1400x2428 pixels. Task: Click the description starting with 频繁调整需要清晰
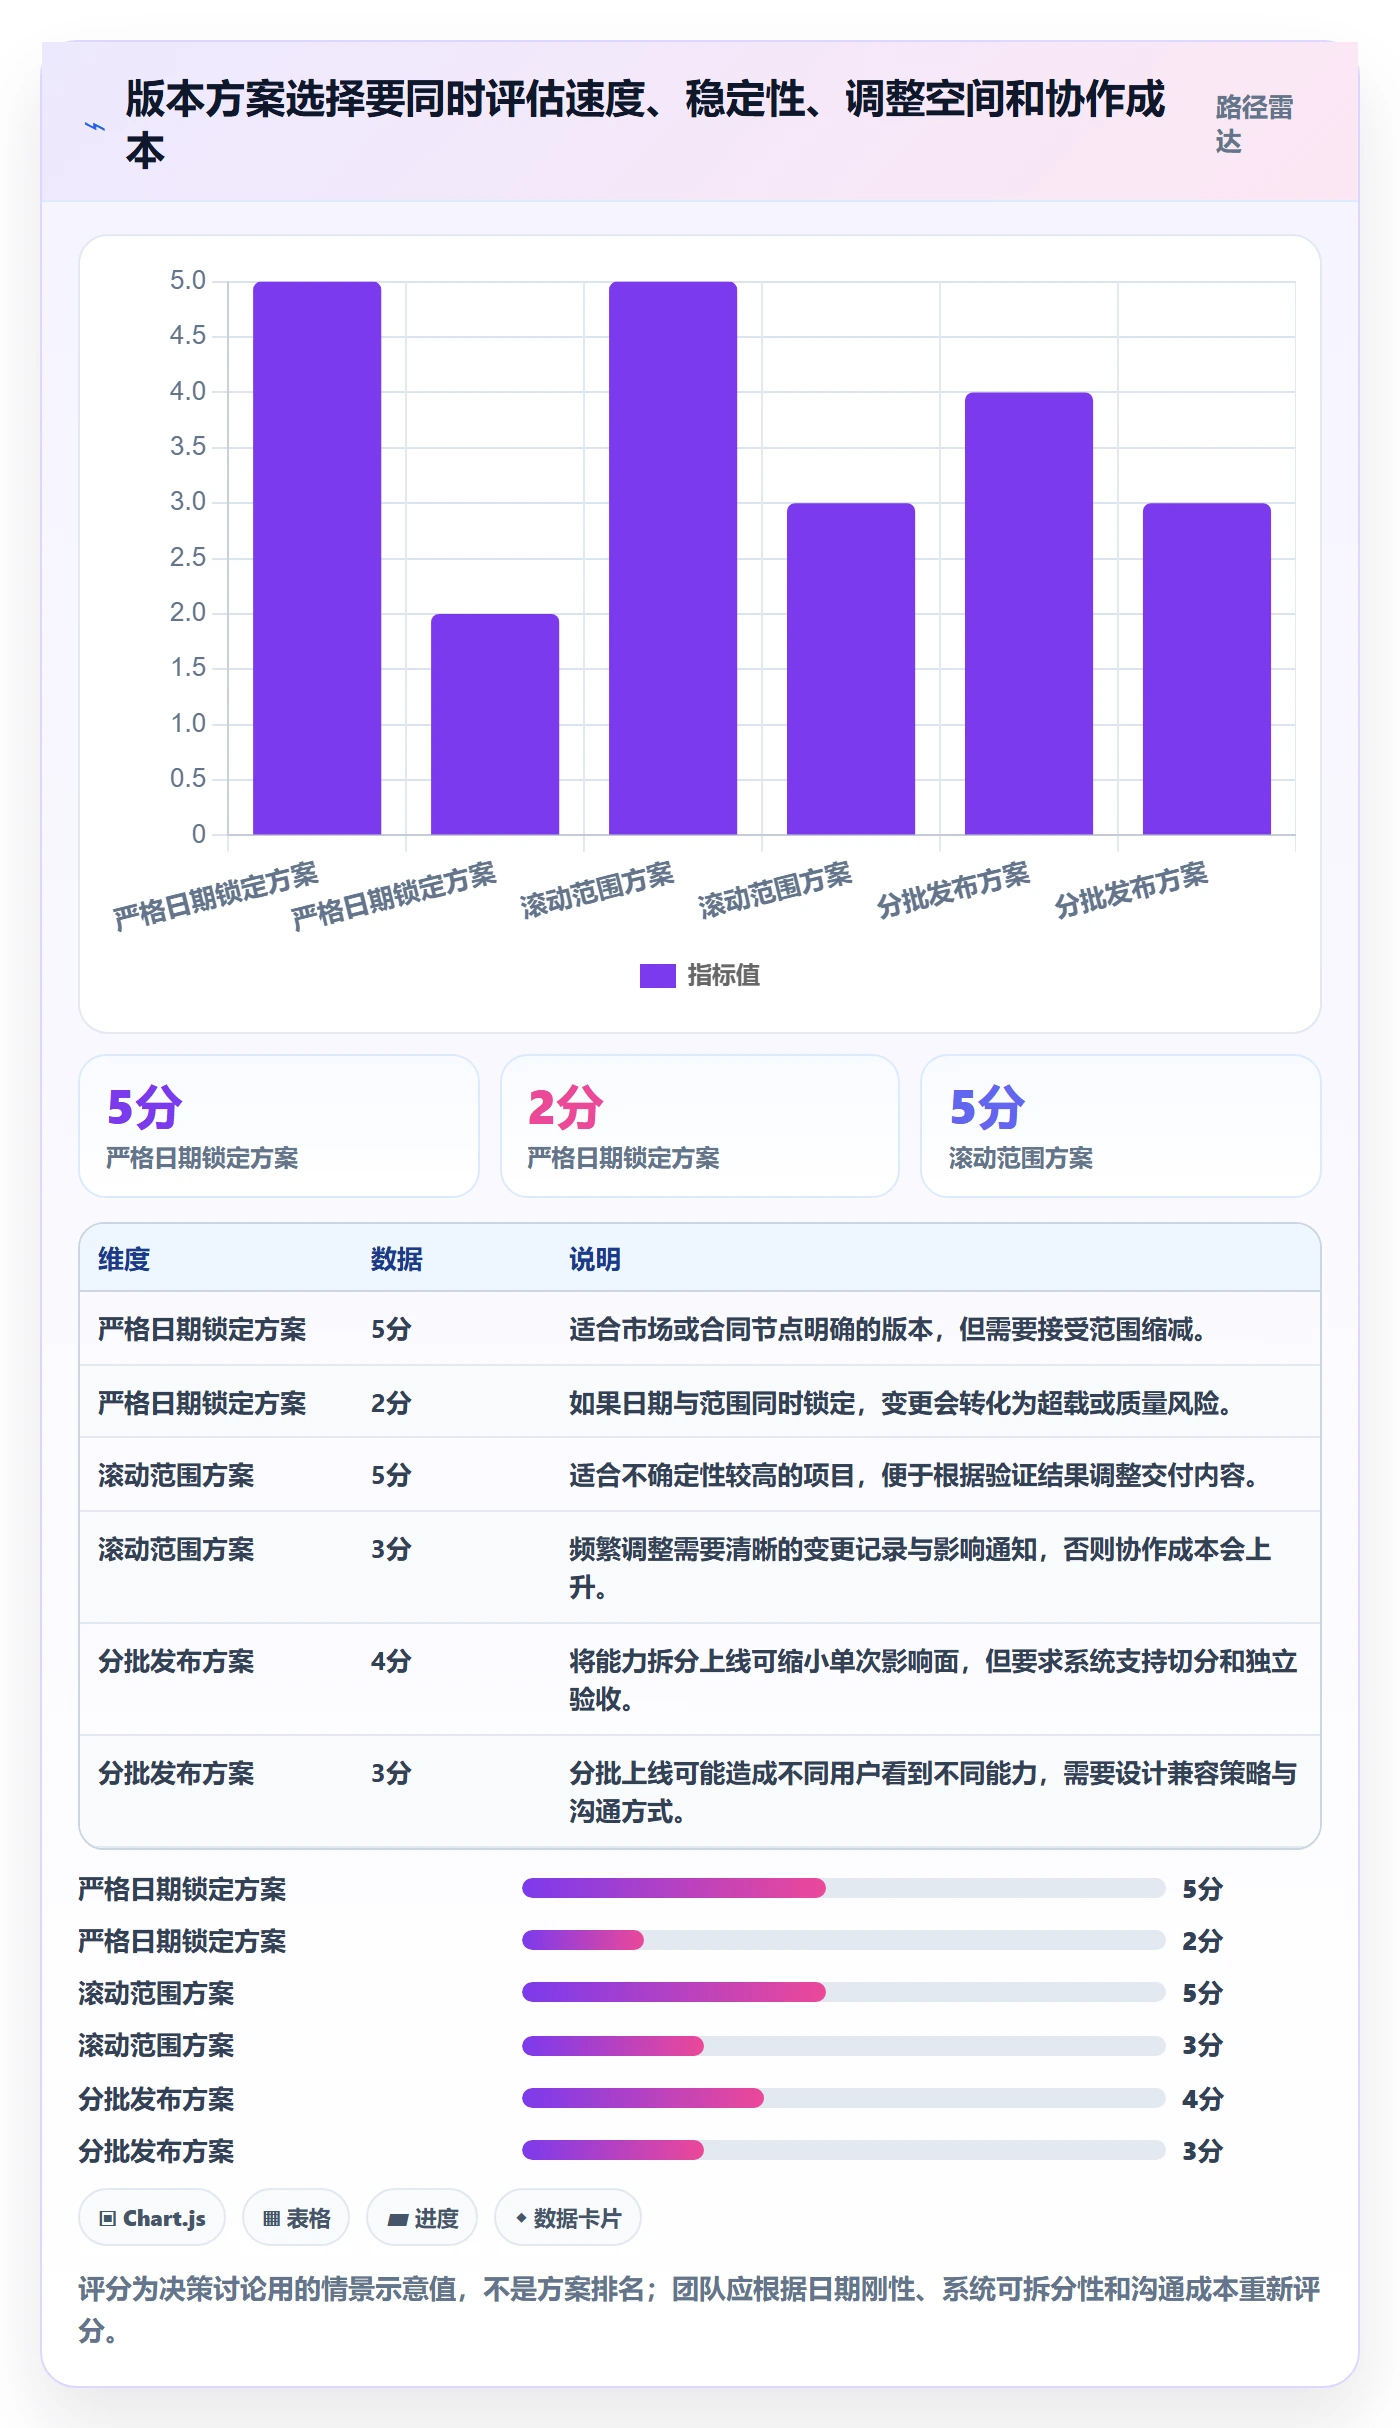coord(920,1568)
